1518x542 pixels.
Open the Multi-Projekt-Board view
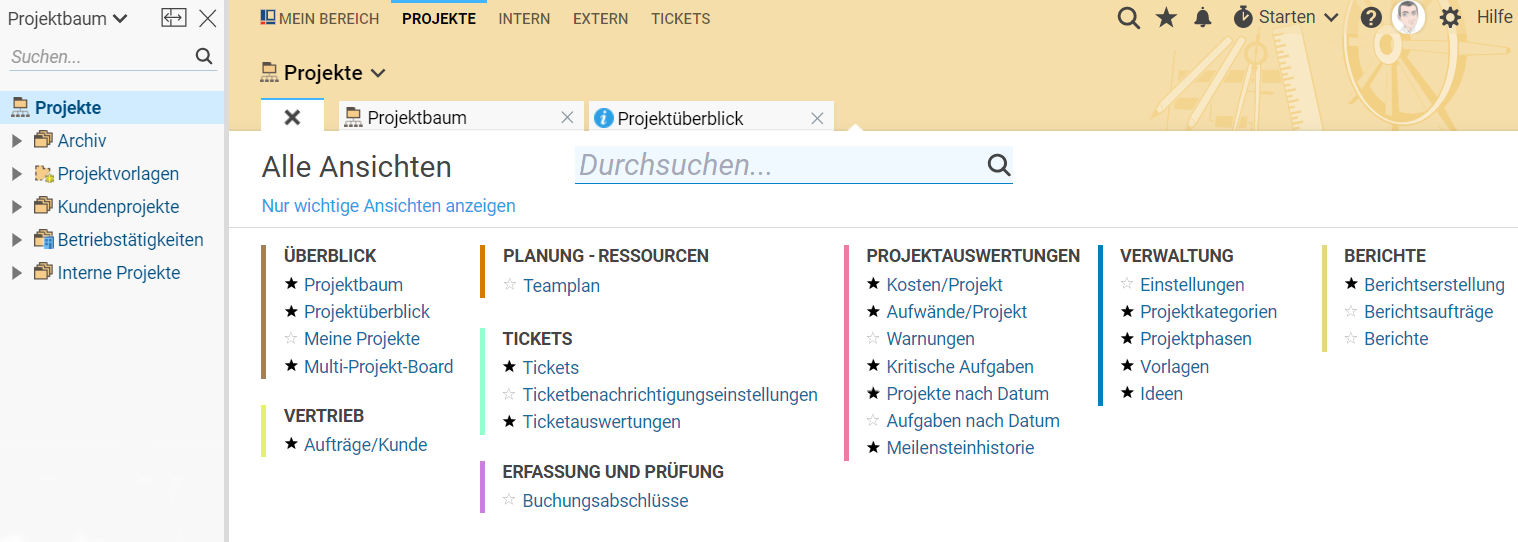click(378, 367)
